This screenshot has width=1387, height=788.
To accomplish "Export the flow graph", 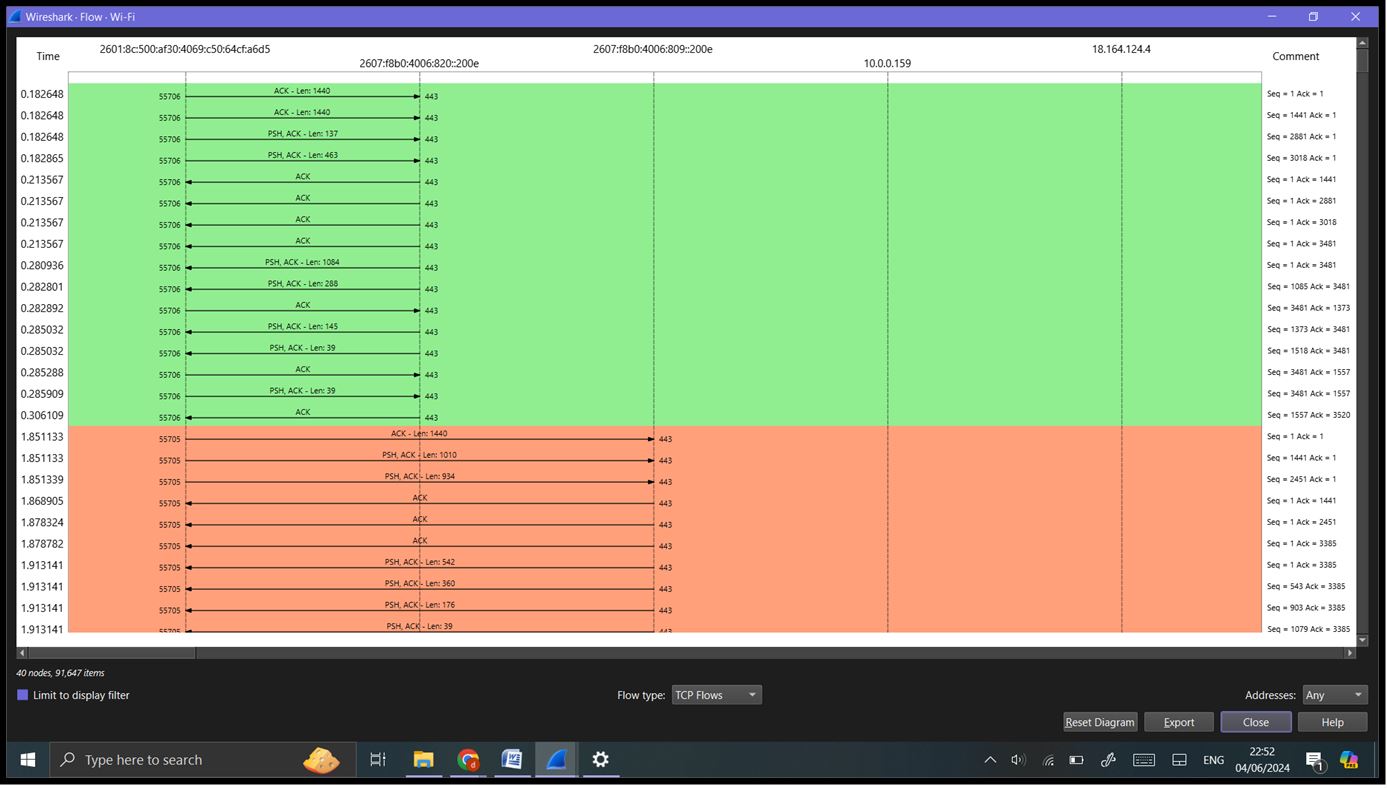I will [1178, 721].
